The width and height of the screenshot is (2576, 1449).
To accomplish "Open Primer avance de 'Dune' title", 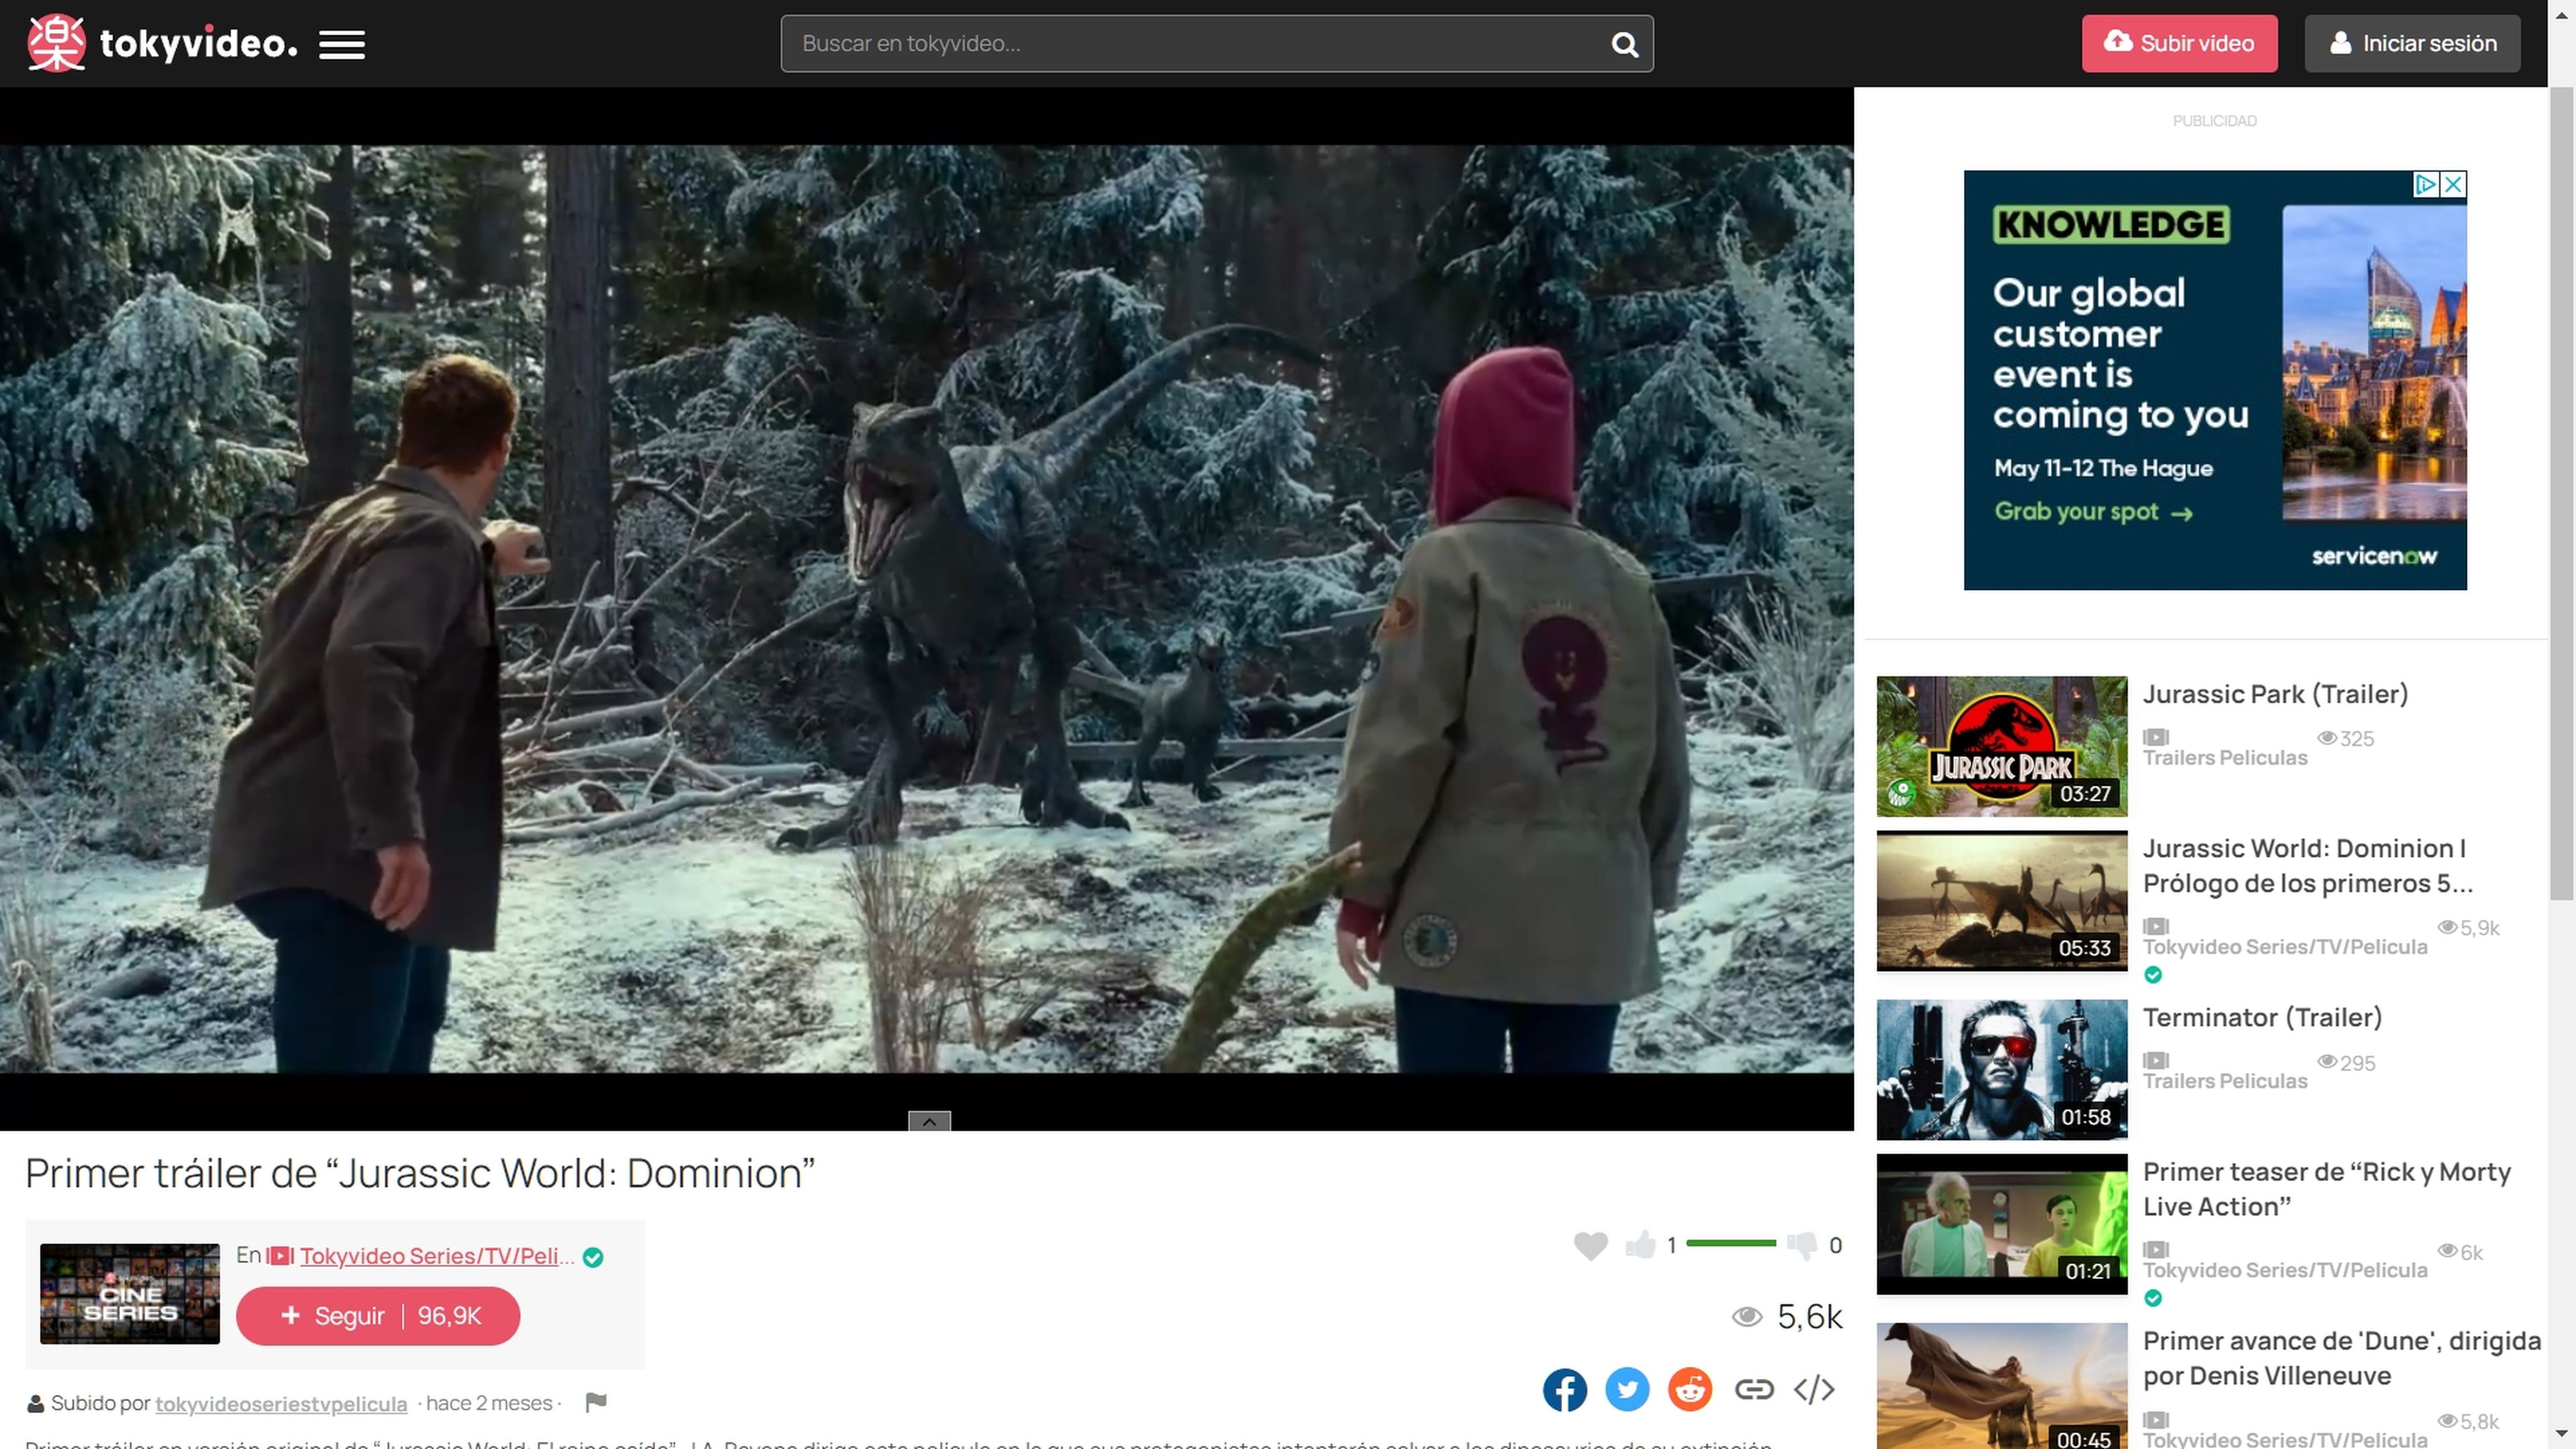I will tap(2341, 1358).
